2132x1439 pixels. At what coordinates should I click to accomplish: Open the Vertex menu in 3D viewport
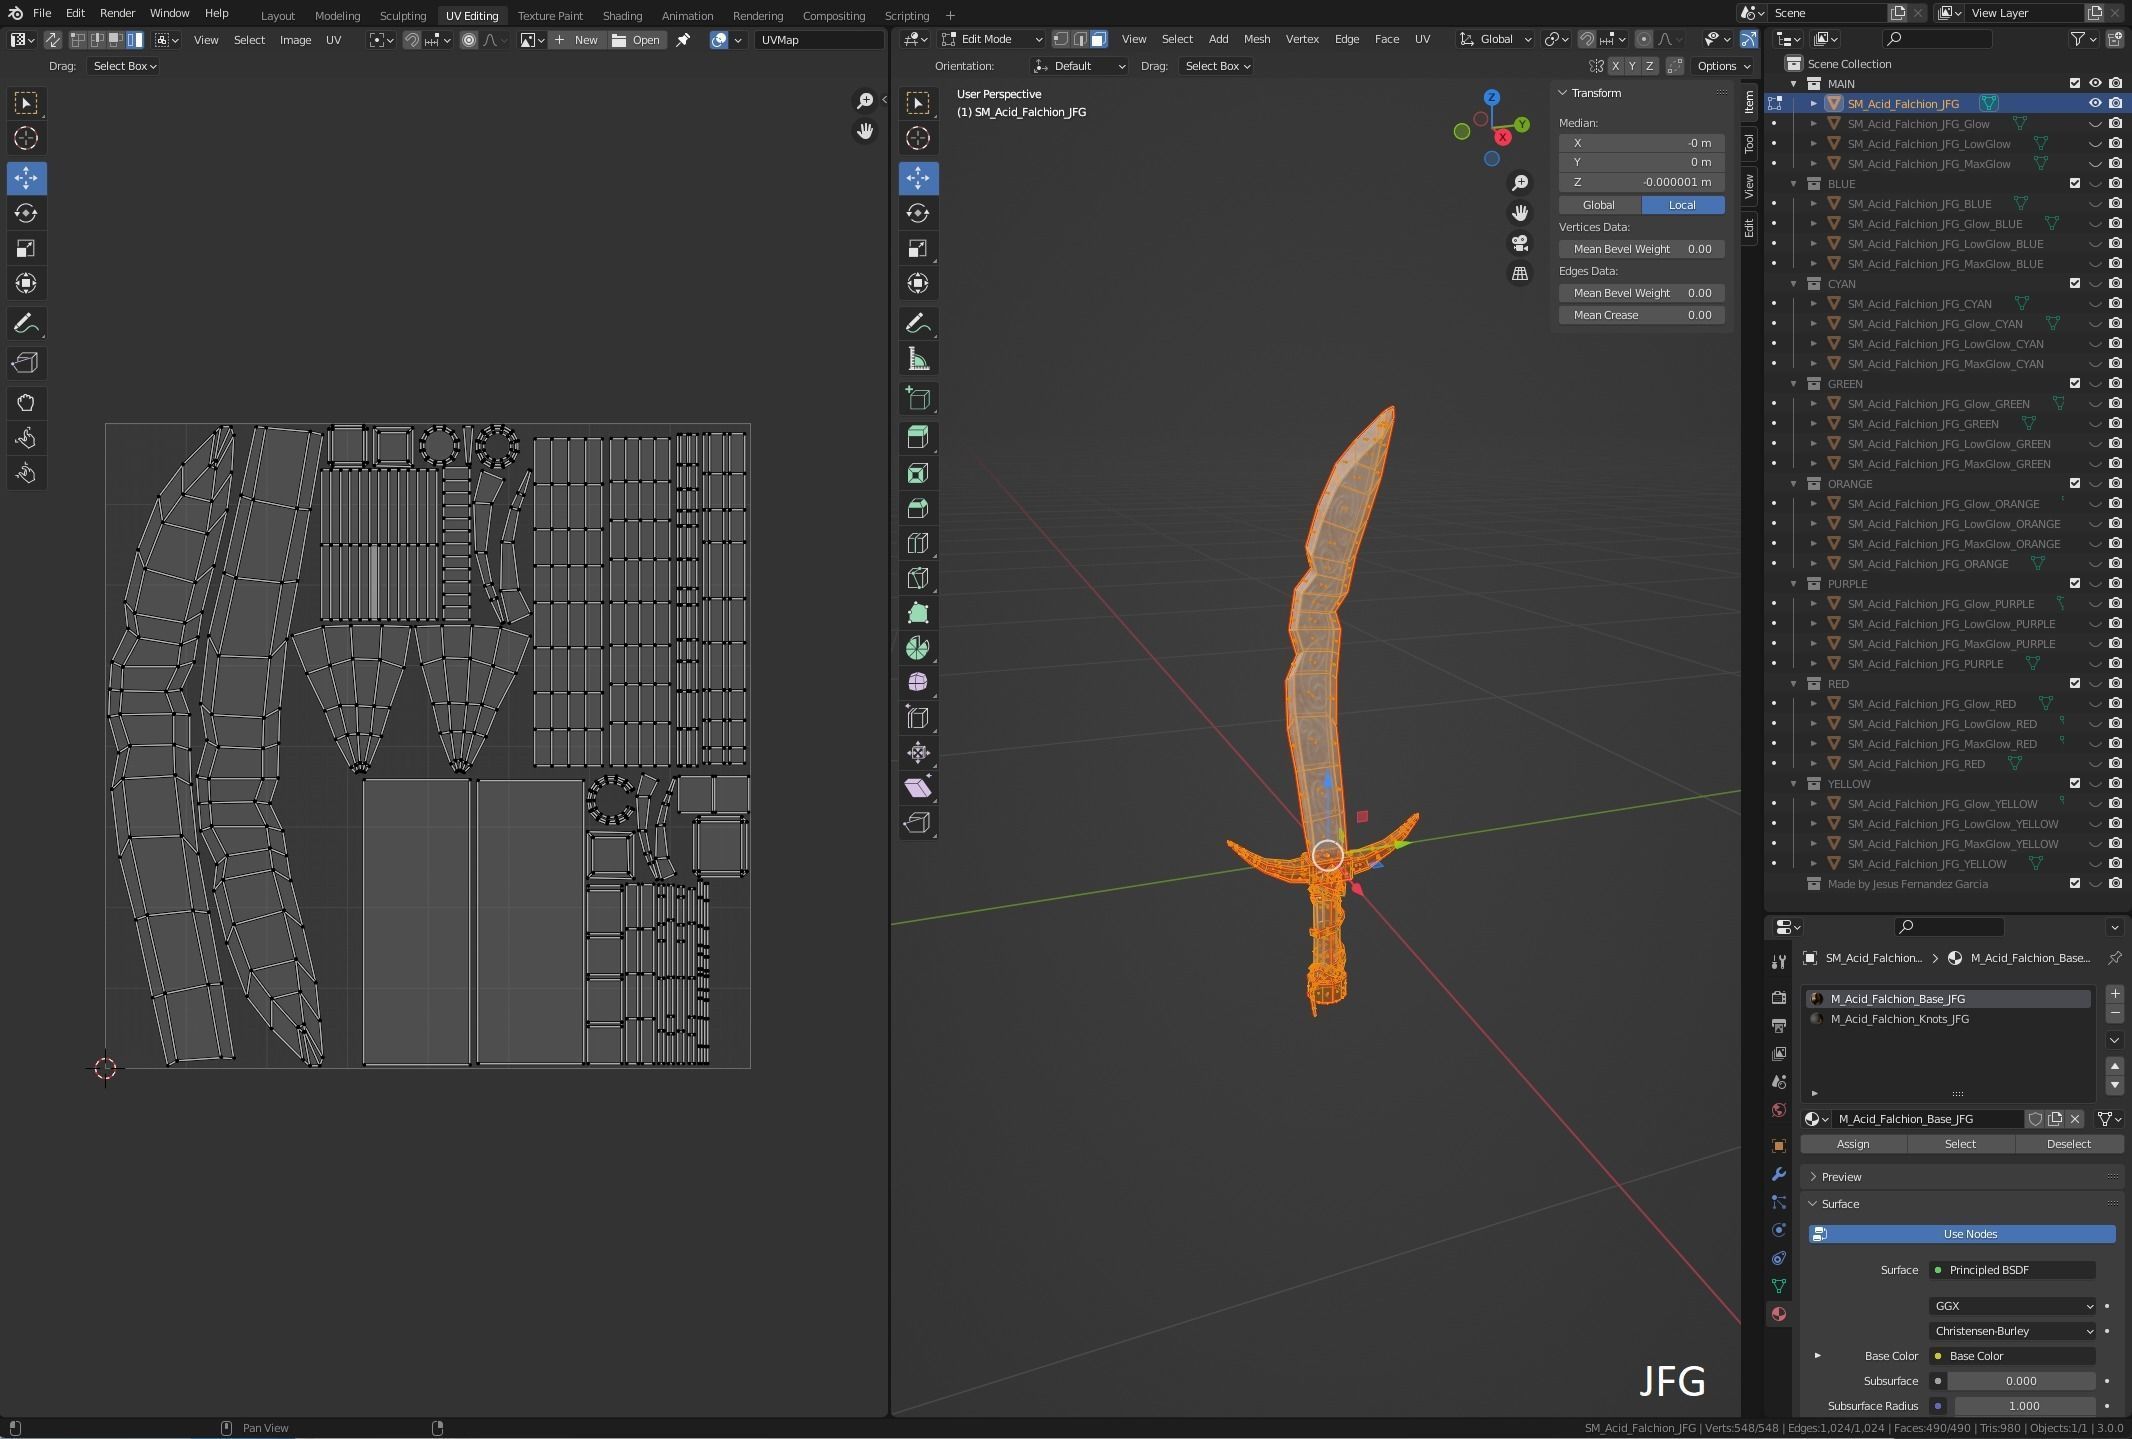[1302, 39]
